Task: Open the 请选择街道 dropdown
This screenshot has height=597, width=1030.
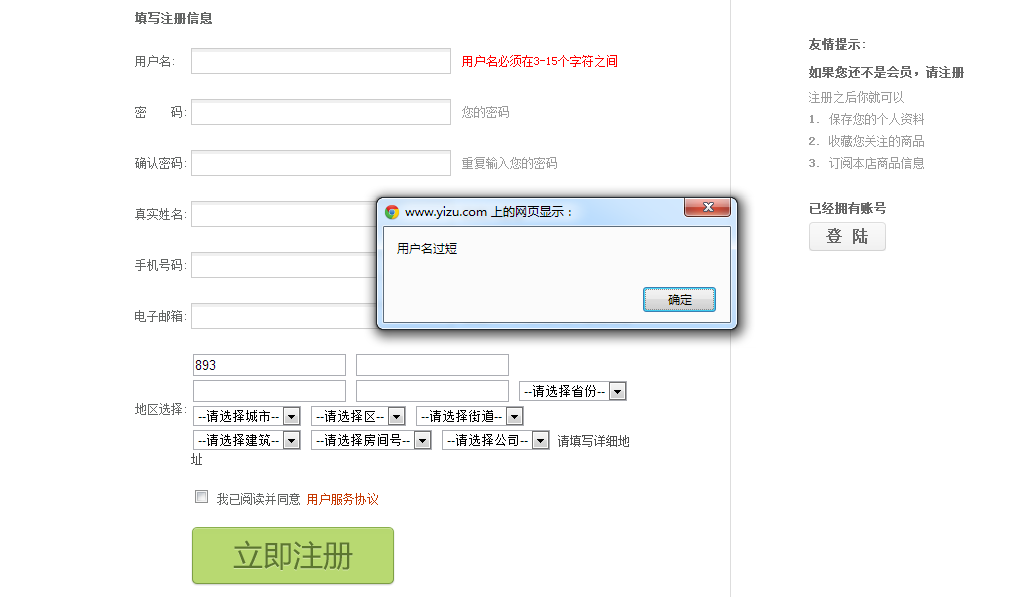Action: coord(470,416)
